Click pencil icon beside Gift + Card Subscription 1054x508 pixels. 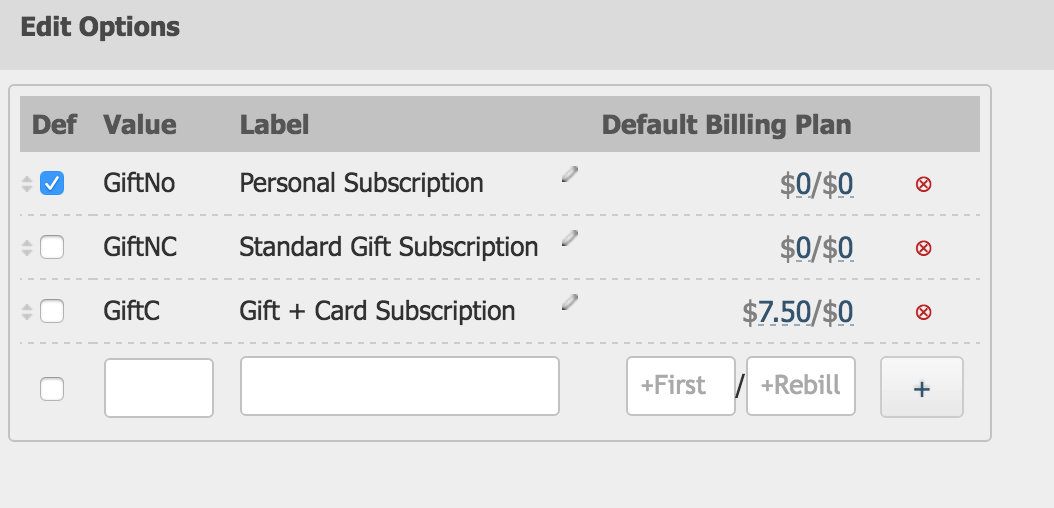(x=570, y=302)
